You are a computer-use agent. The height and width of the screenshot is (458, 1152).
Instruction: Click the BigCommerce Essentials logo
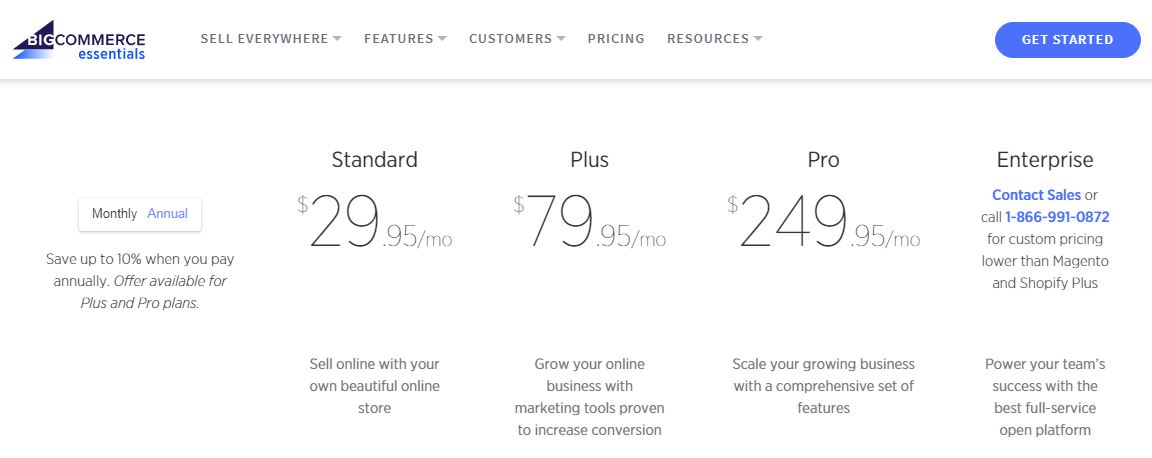[x=79, y=43]
